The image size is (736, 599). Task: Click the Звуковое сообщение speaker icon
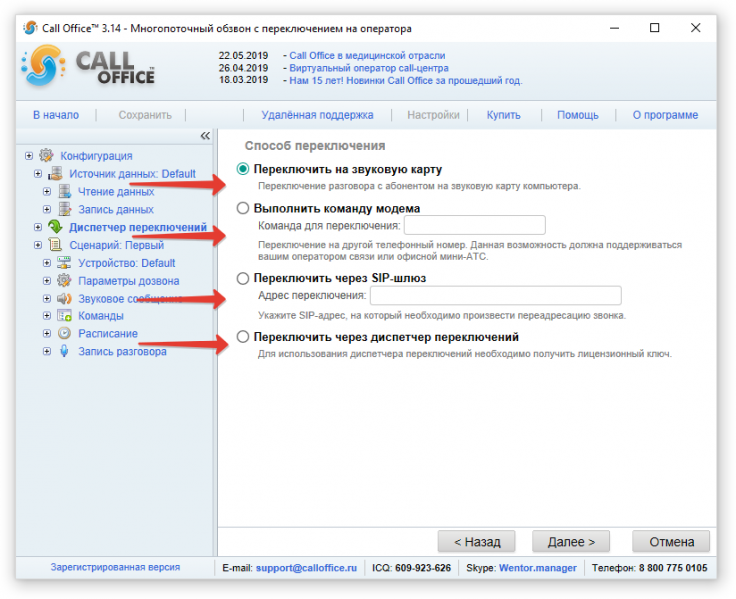tap(64, 299)
